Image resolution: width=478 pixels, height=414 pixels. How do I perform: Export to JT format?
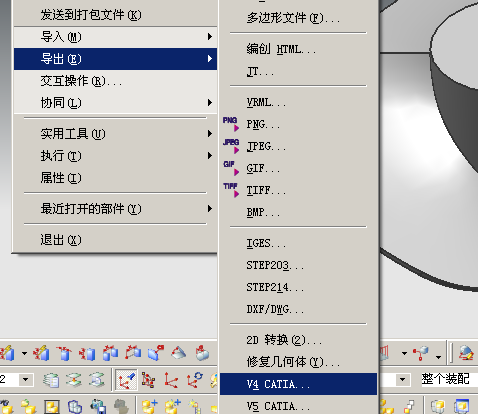[x=298, y=71]
